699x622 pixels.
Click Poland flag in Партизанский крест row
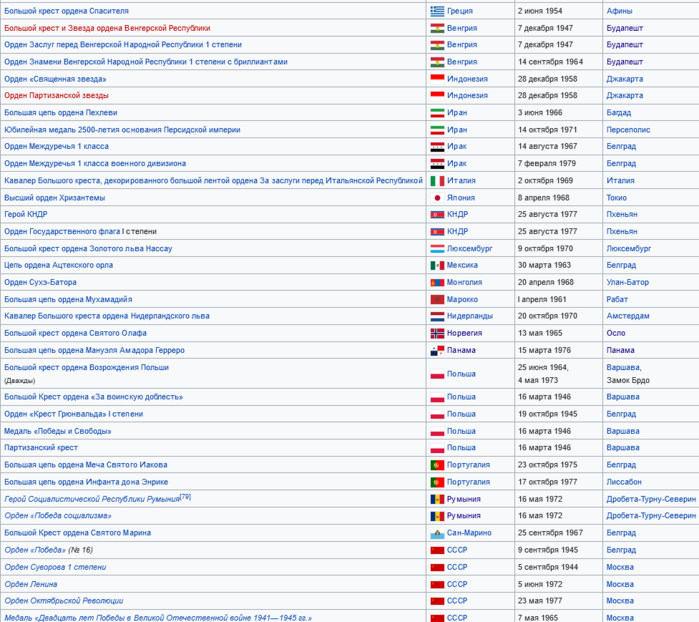pyautogui.click(x=437, y=448)
